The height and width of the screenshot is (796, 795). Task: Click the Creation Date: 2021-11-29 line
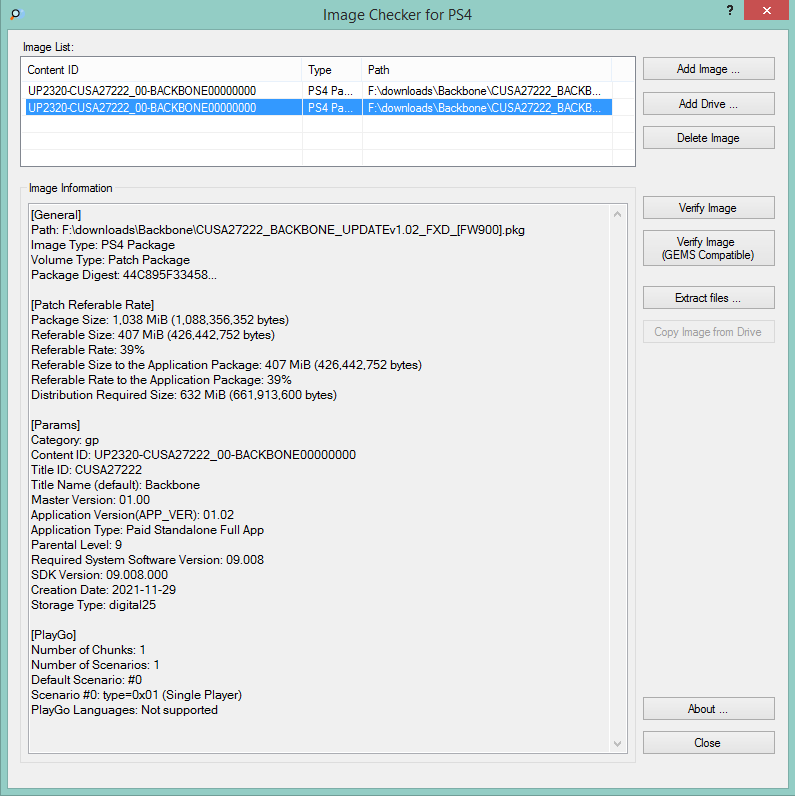[x=104, y=590]
